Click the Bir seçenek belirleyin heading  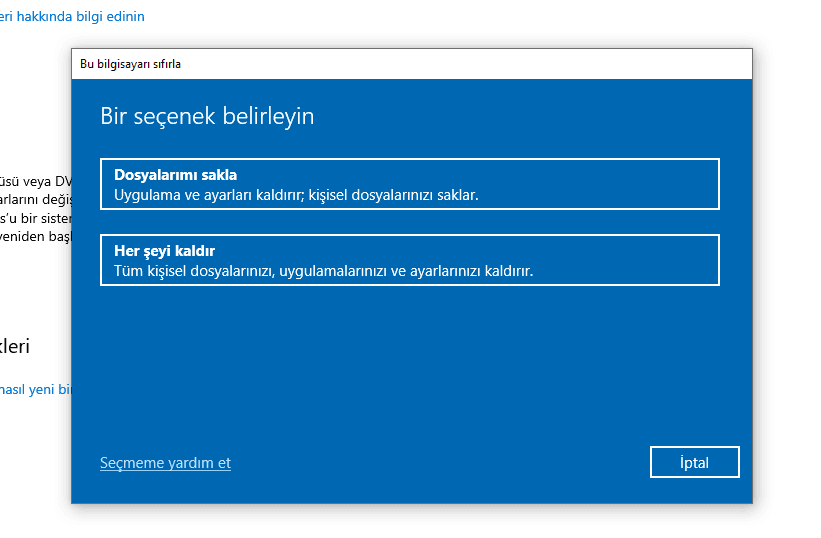click(x=207, y=116)
